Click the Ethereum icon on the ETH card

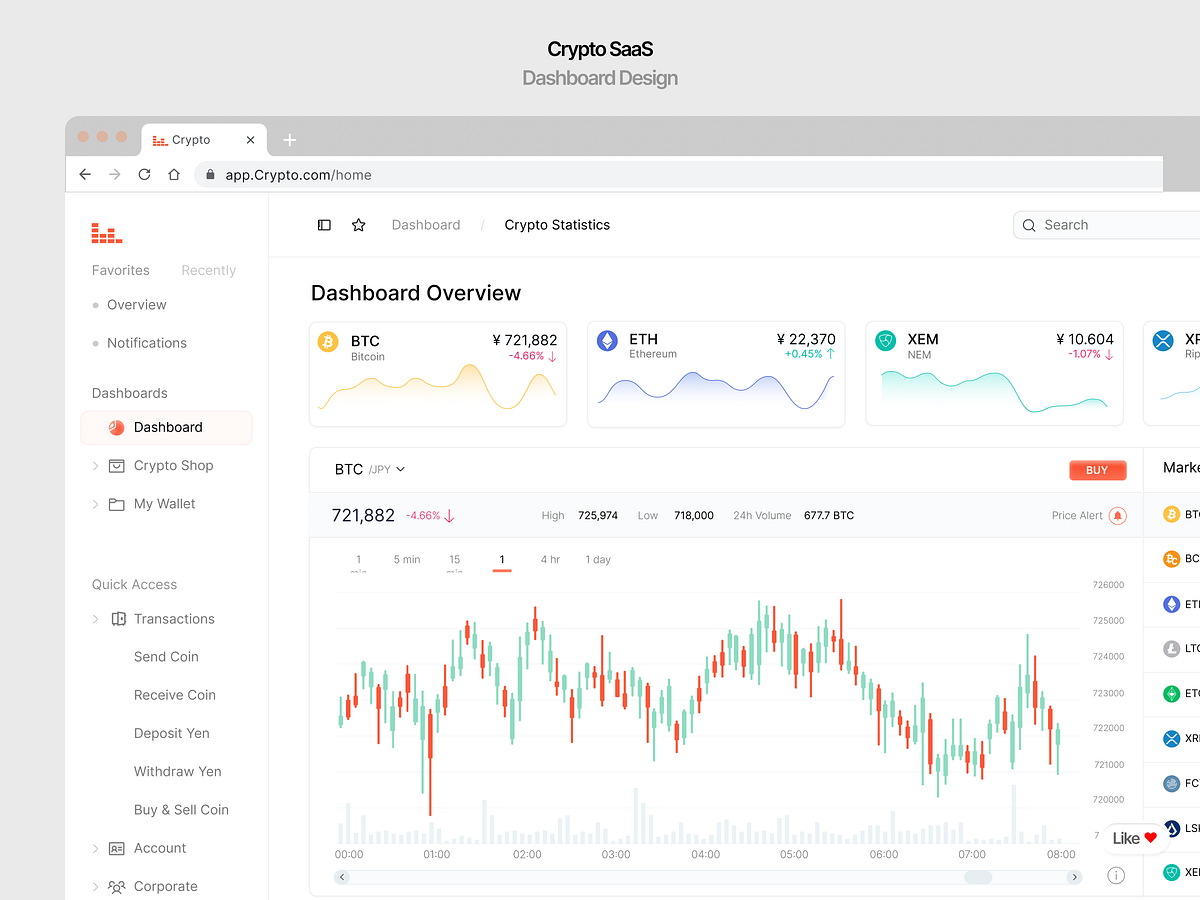click(606, 340)
